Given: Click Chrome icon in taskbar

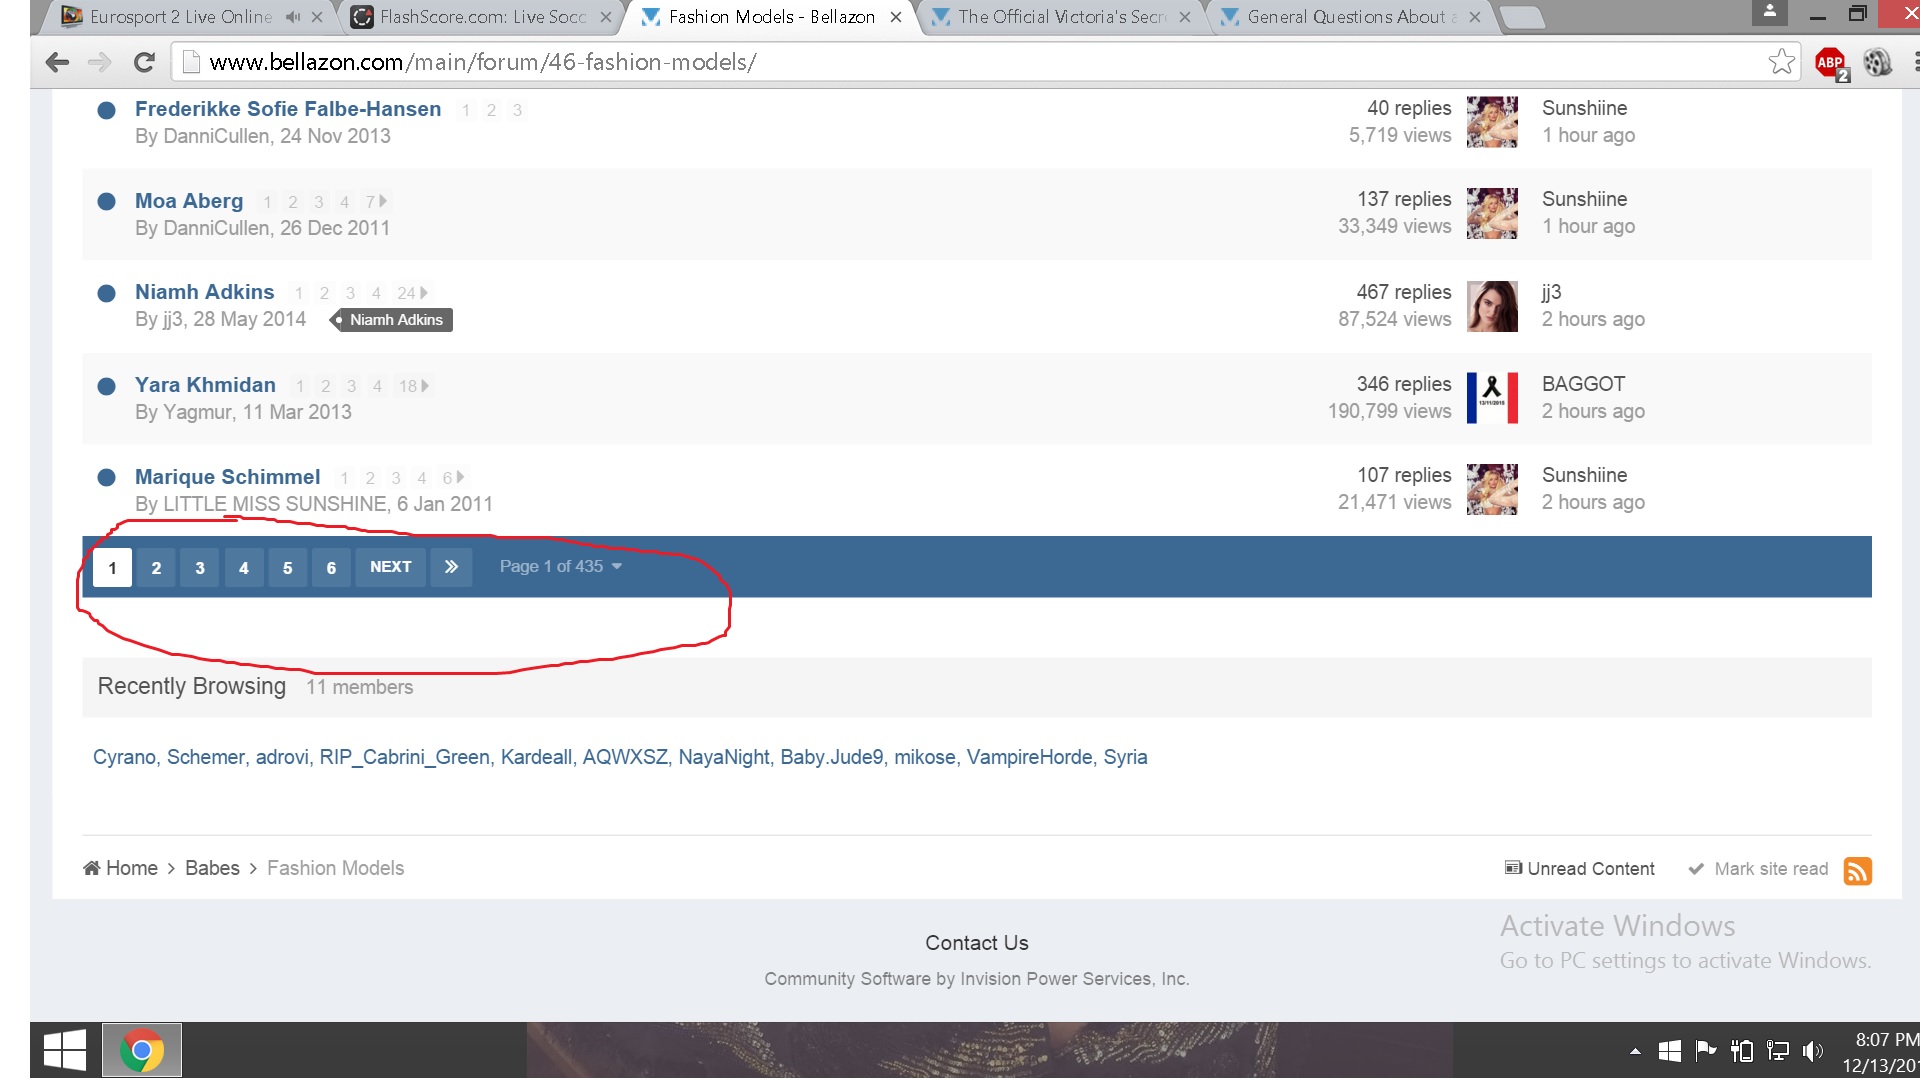Looking at the screenshot, I should [141, 1050].
